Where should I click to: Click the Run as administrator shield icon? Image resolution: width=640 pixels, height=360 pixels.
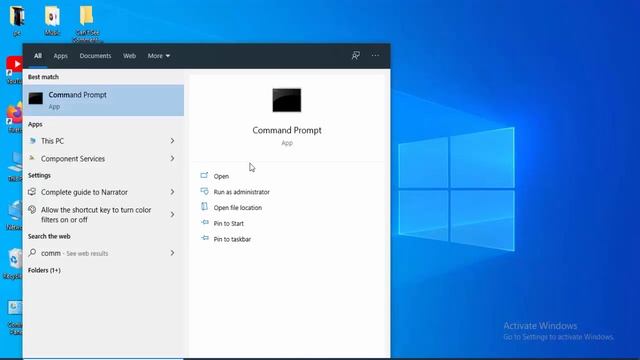click(x=204, y=191)
